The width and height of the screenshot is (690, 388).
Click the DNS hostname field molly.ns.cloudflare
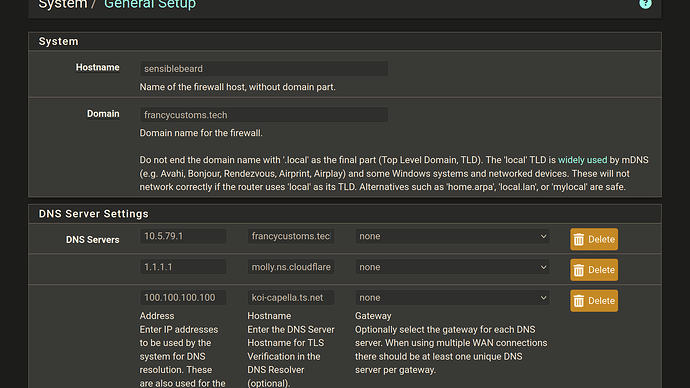tap(291, 267)
